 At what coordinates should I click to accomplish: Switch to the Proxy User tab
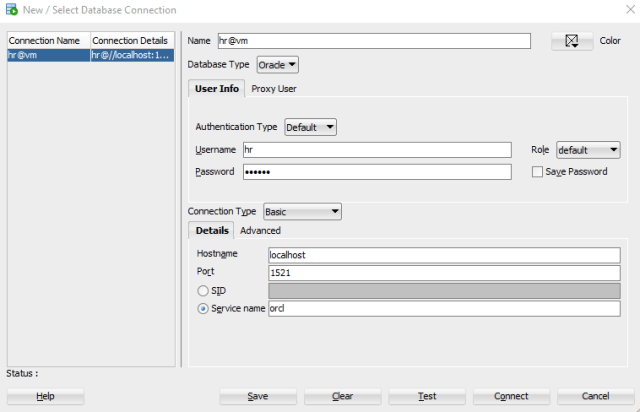pyautogui.click(x=273, y=89)
